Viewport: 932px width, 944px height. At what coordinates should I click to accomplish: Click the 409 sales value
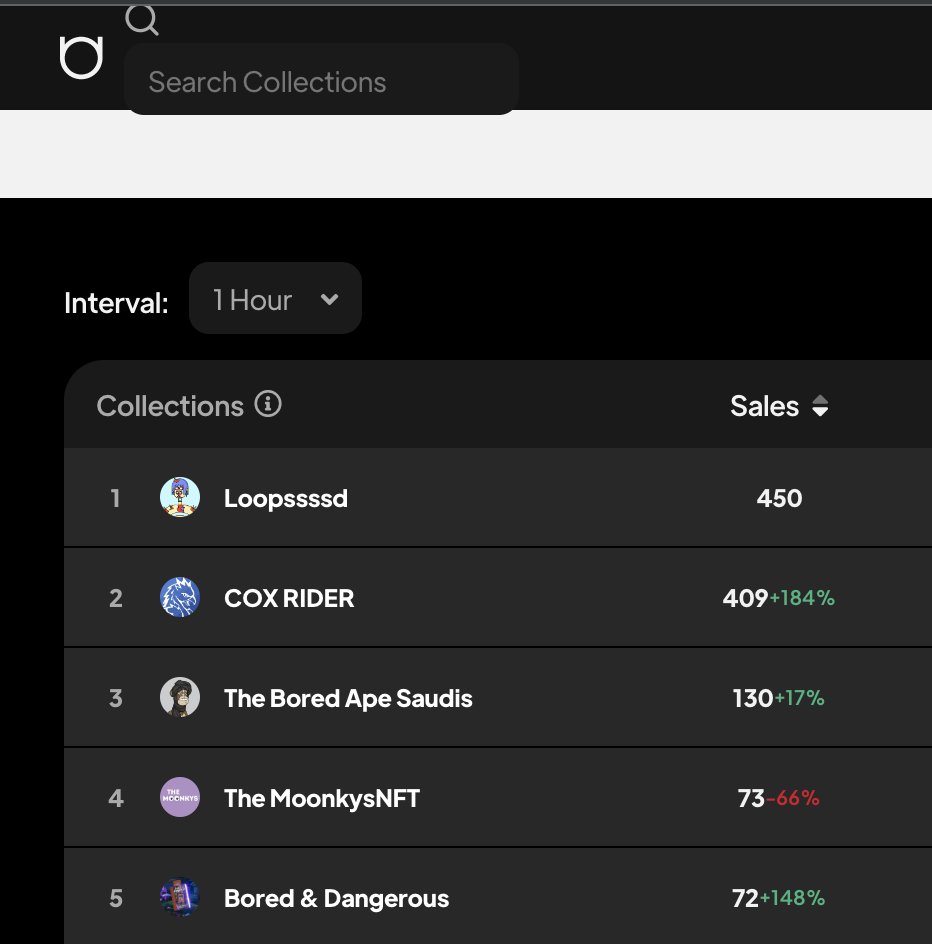click(x=745, y=598)
